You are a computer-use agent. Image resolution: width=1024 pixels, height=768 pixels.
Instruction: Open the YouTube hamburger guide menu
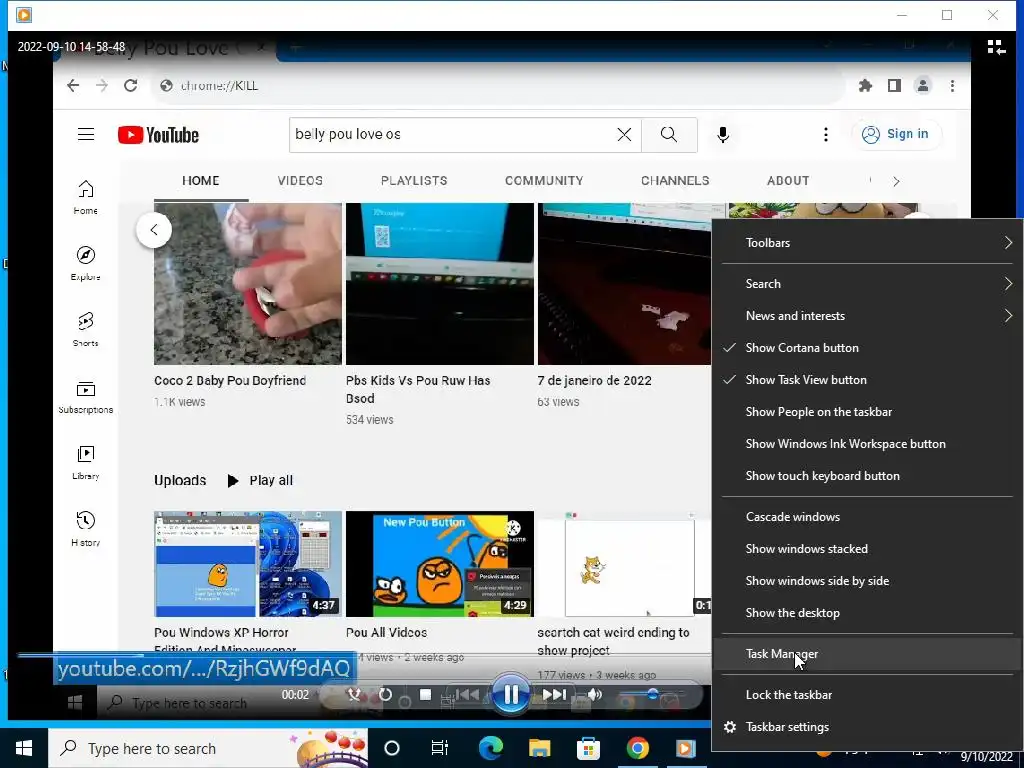tap(86, 135)
